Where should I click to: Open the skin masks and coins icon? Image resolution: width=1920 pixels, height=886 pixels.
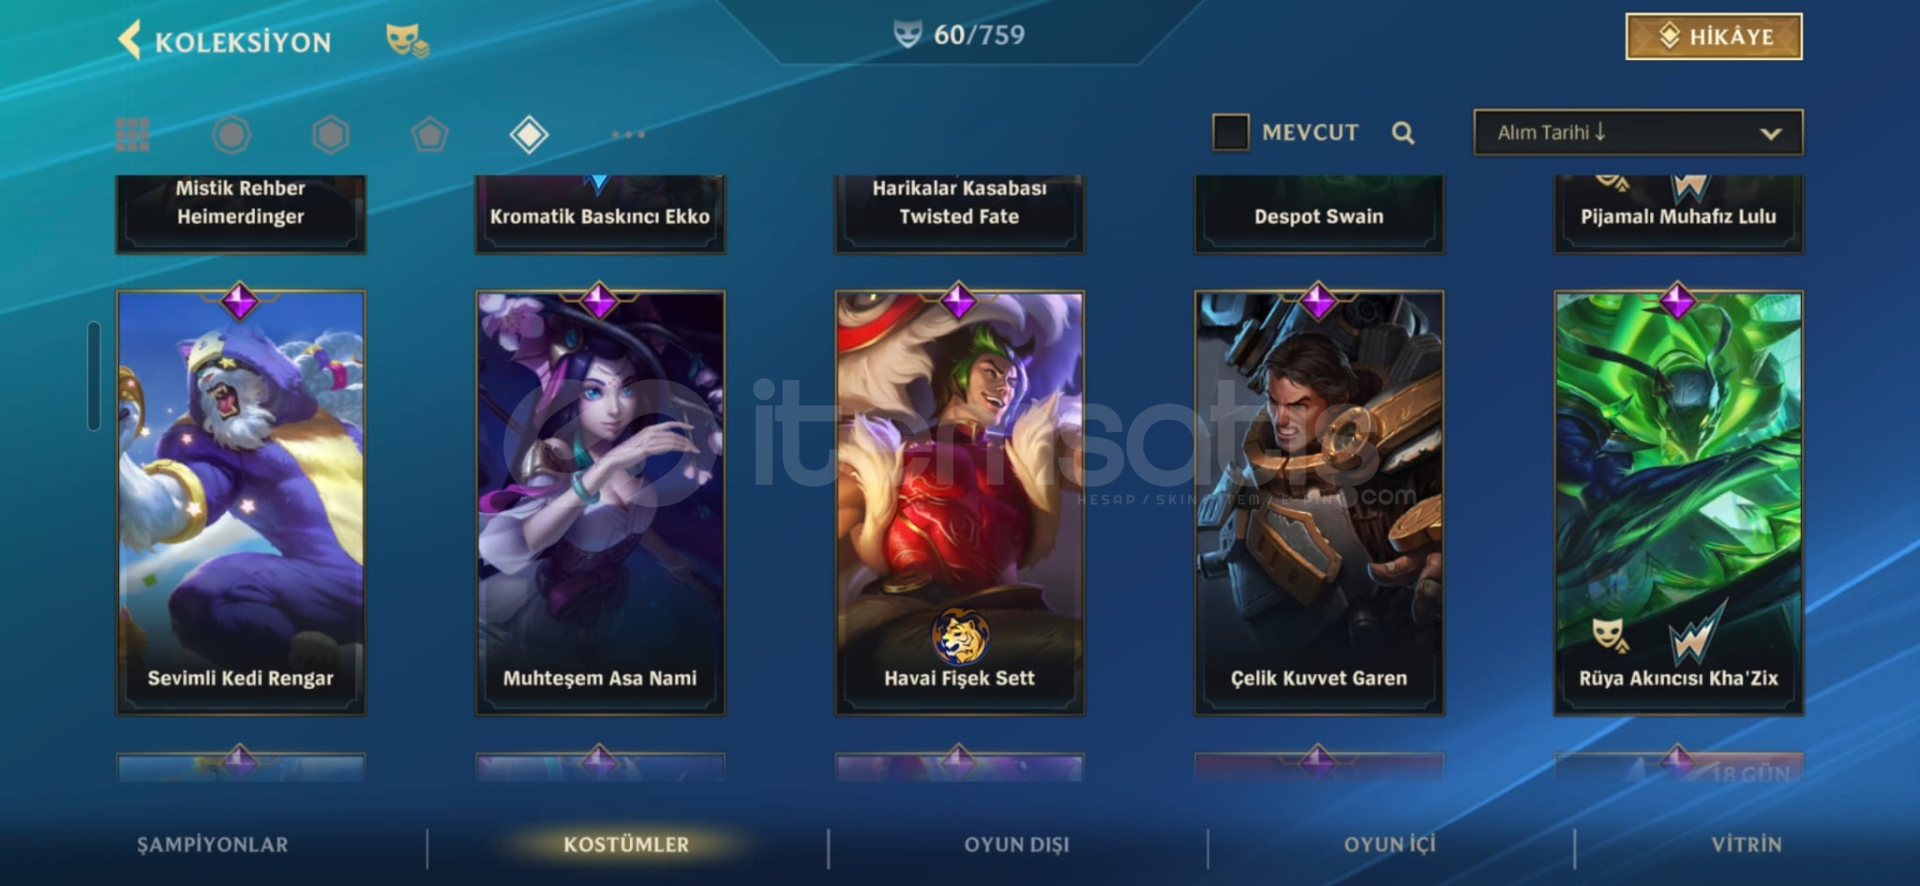click(x=407, y=41)
